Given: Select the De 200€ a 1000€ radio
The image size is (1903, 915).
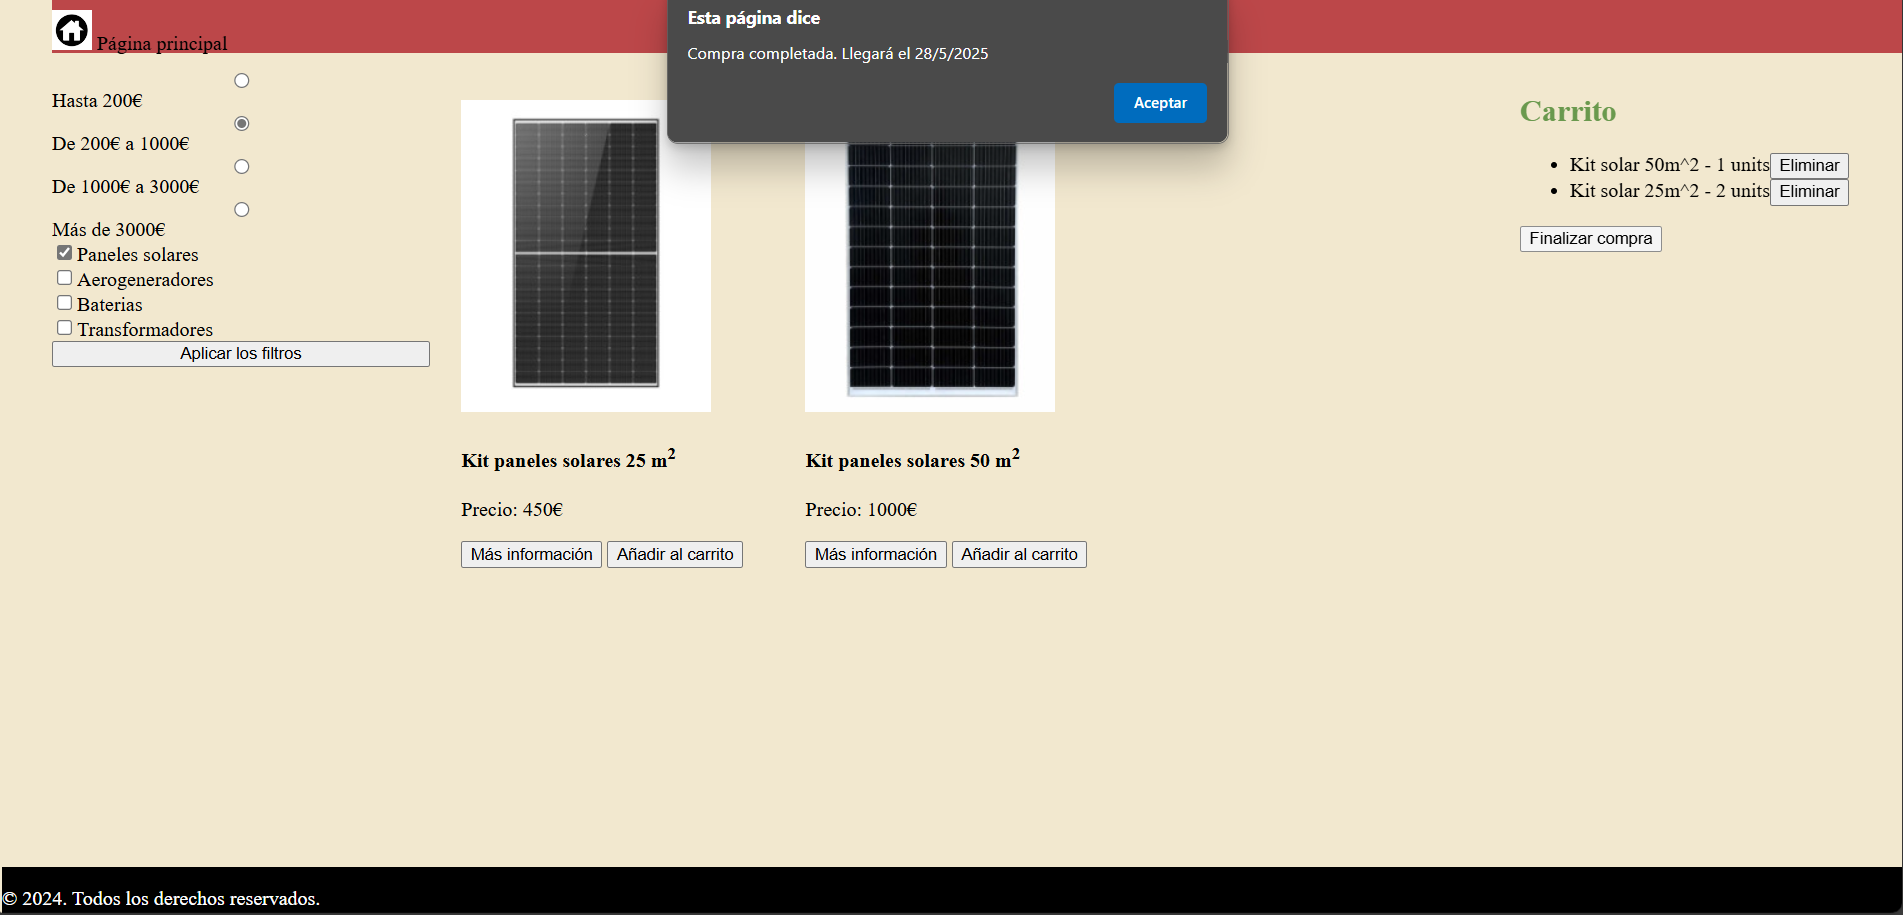Looking at the screenshot, I should (x=241, y=124).
